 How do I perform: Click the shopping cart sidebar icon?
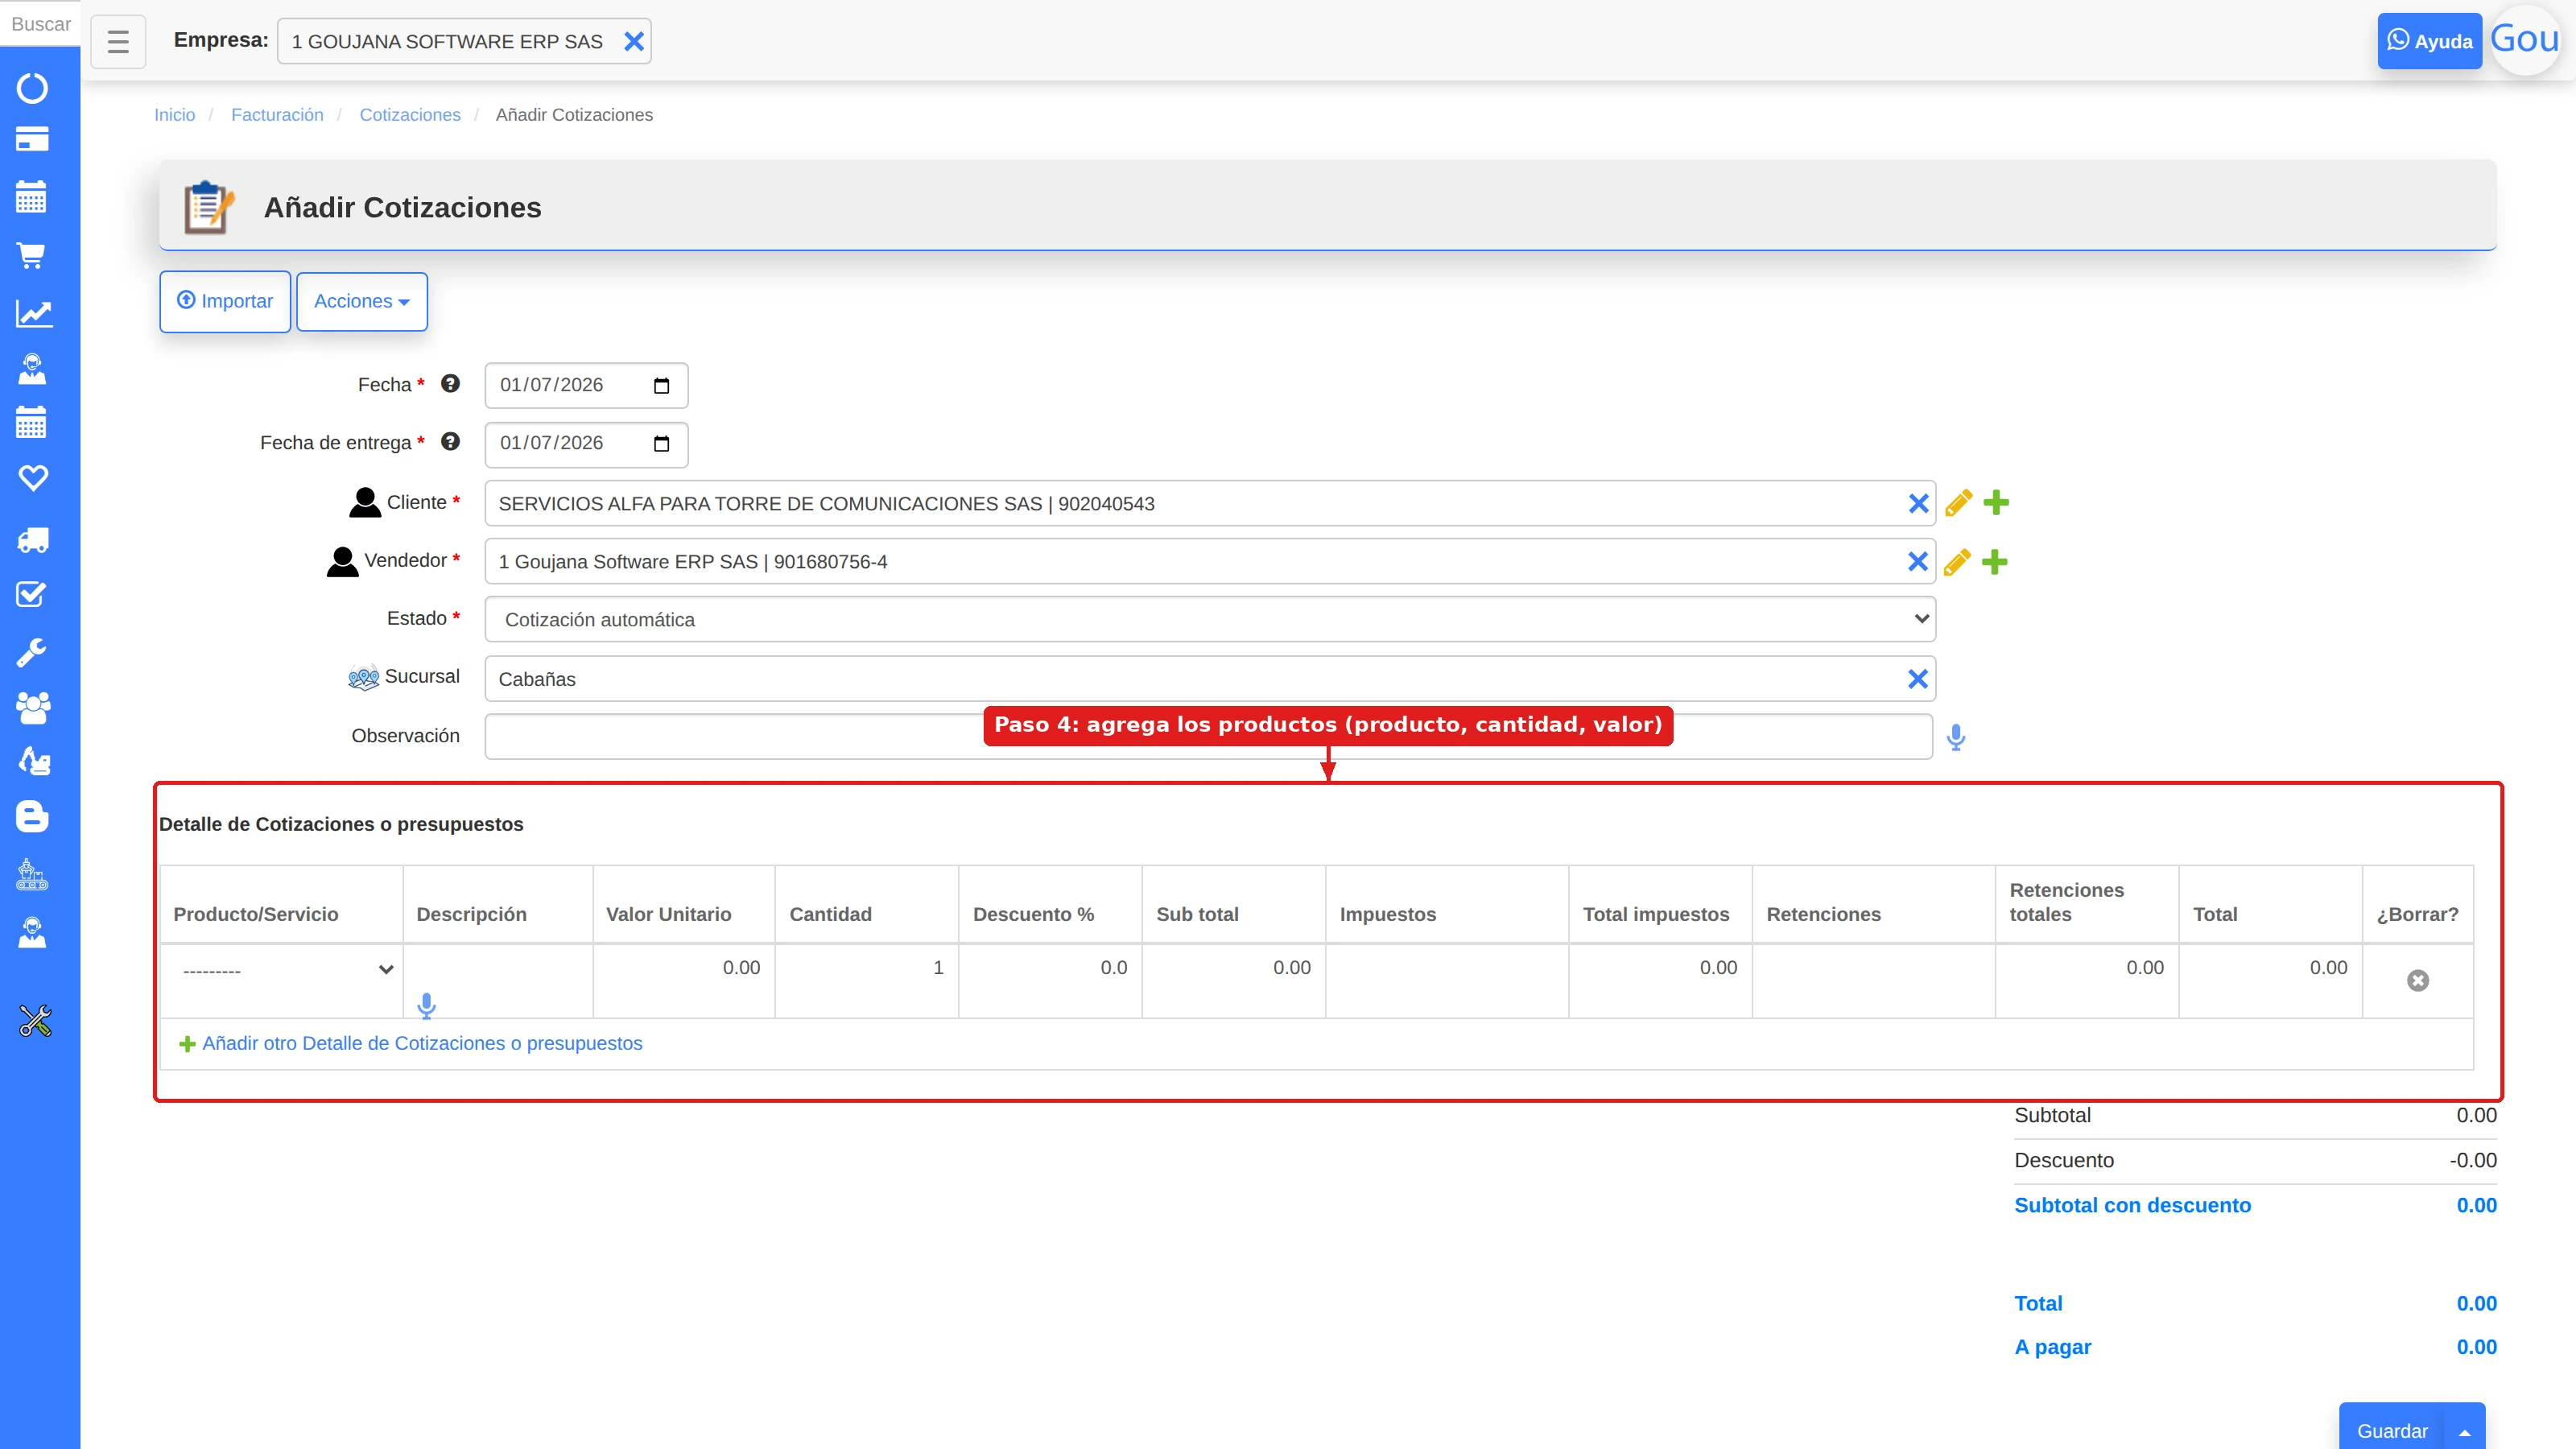(31, 256)
